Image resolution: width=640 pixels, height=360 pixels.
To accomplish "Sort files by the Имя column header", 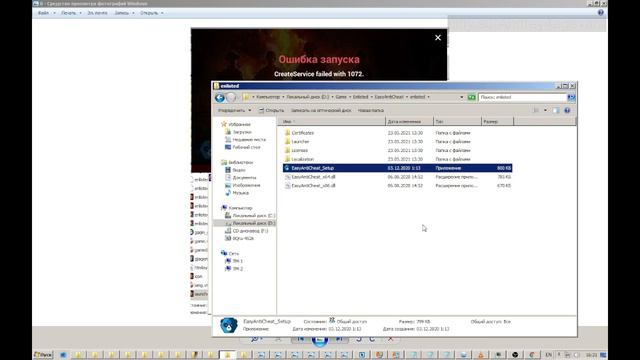I will [x=331, y=121].
